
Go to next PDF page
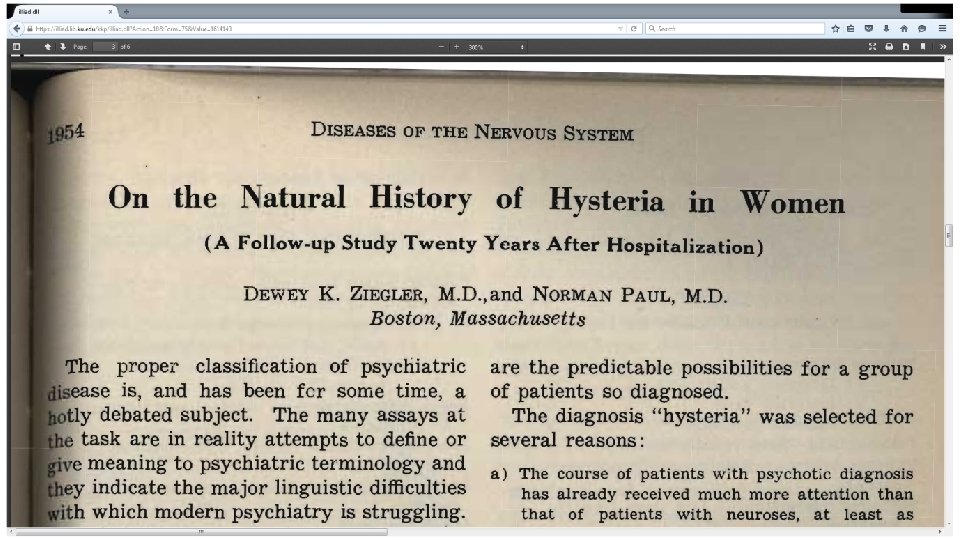[62, 47]
